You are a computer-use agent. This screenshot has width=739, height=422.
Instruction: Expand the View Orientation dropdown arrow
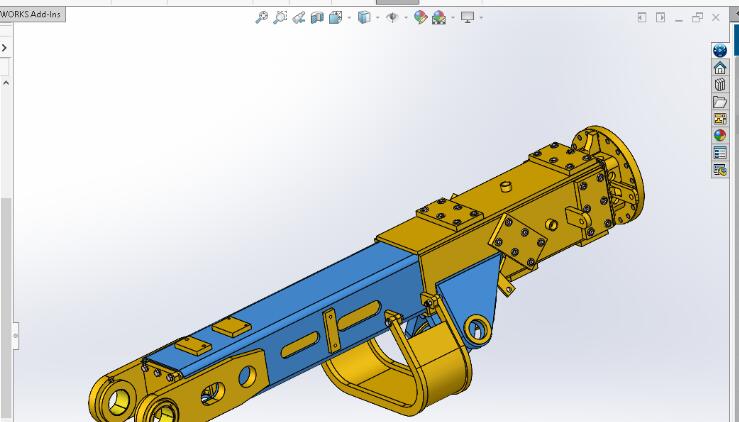[x=349, y=18]
